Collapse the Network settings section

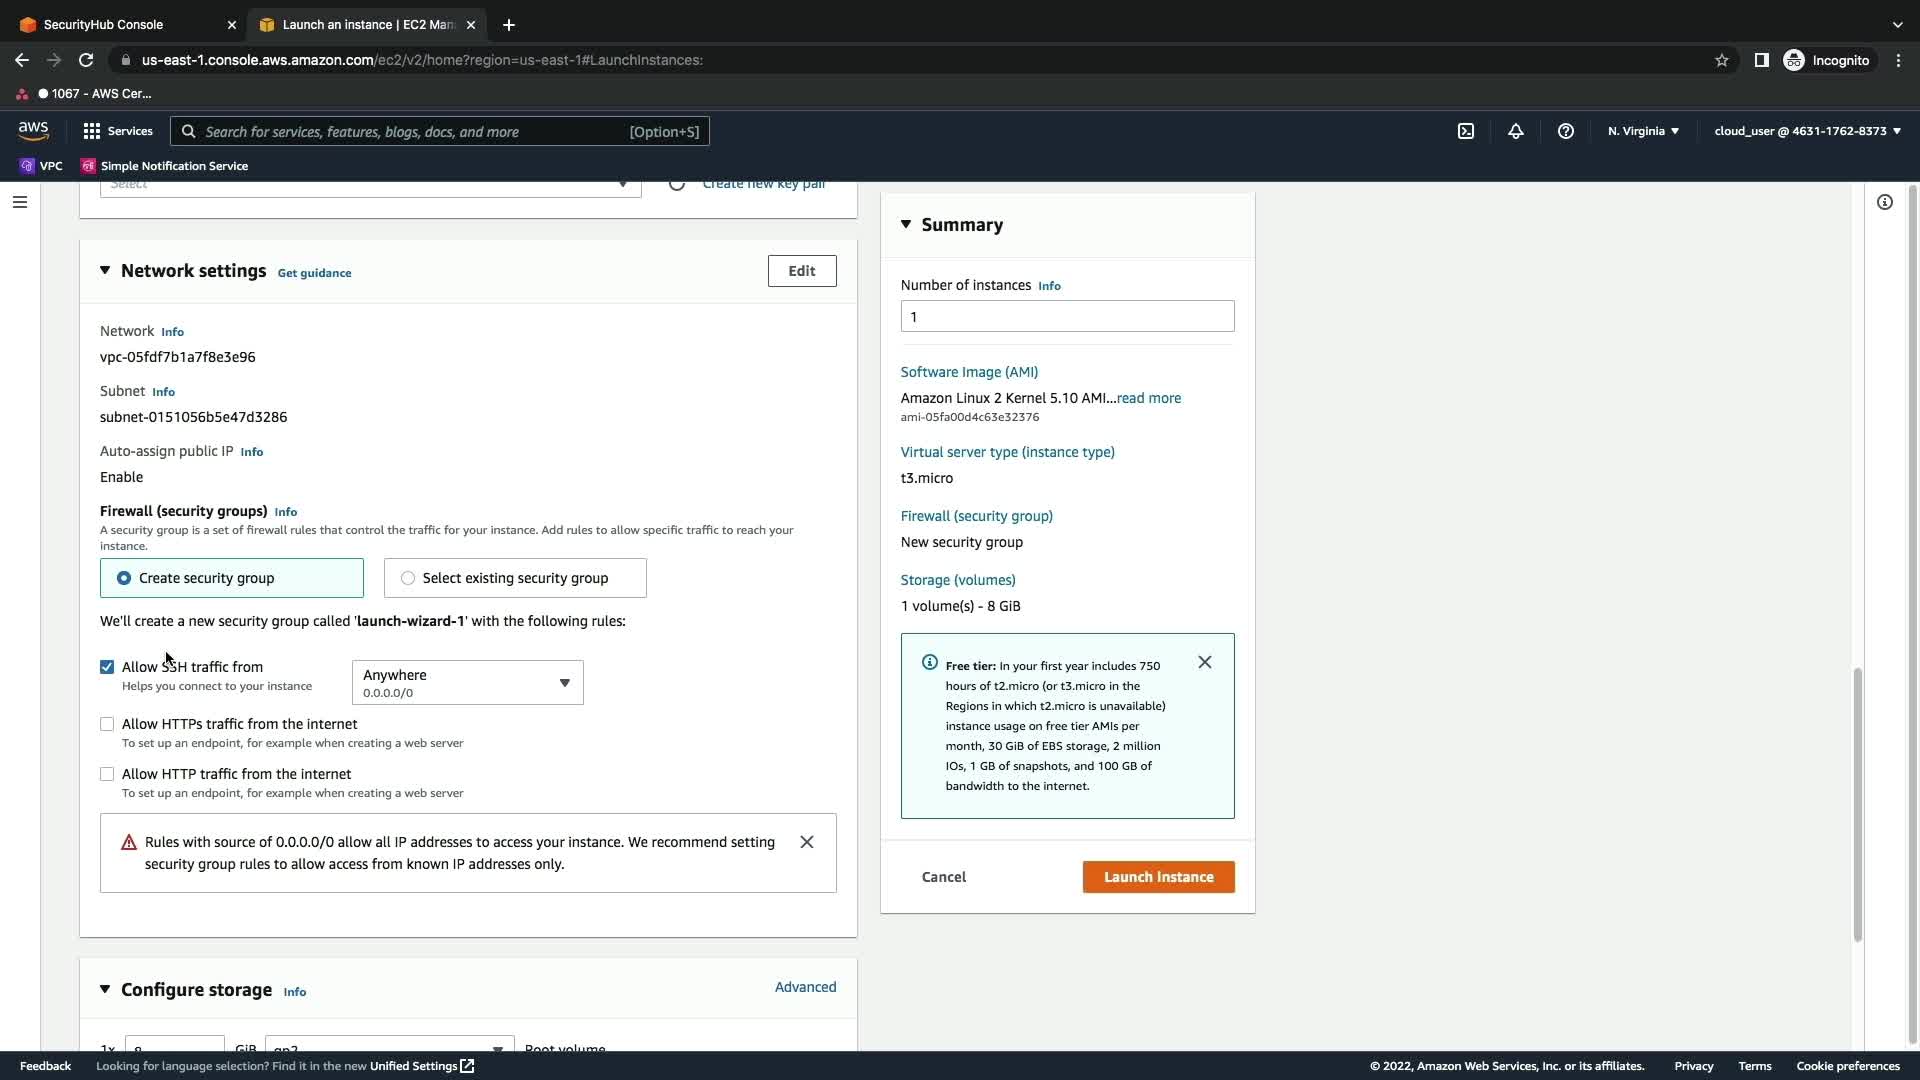point(105,271)
